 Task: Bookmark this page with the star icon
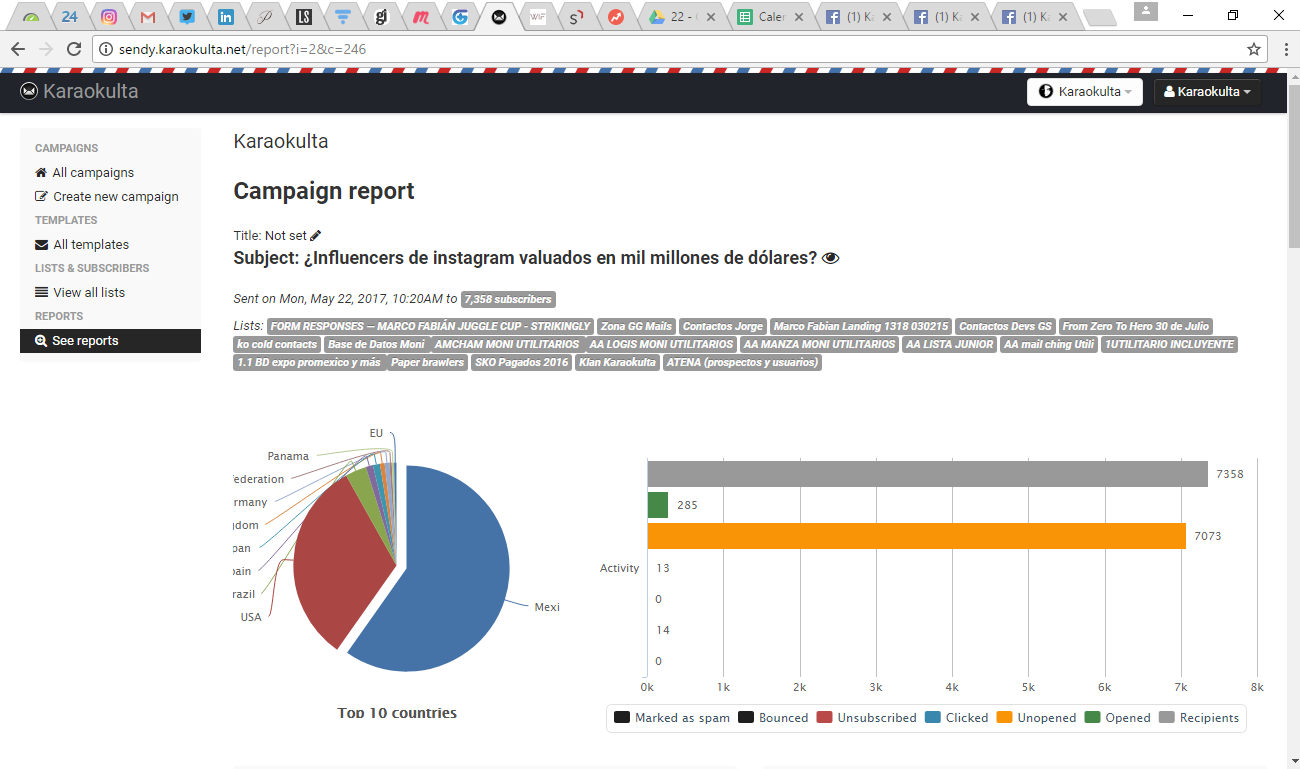tap(1253, 49)
